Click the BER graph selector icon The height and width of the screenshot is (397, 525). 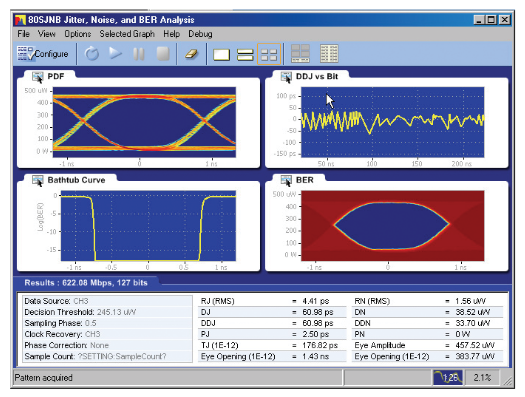pos(286,180)
